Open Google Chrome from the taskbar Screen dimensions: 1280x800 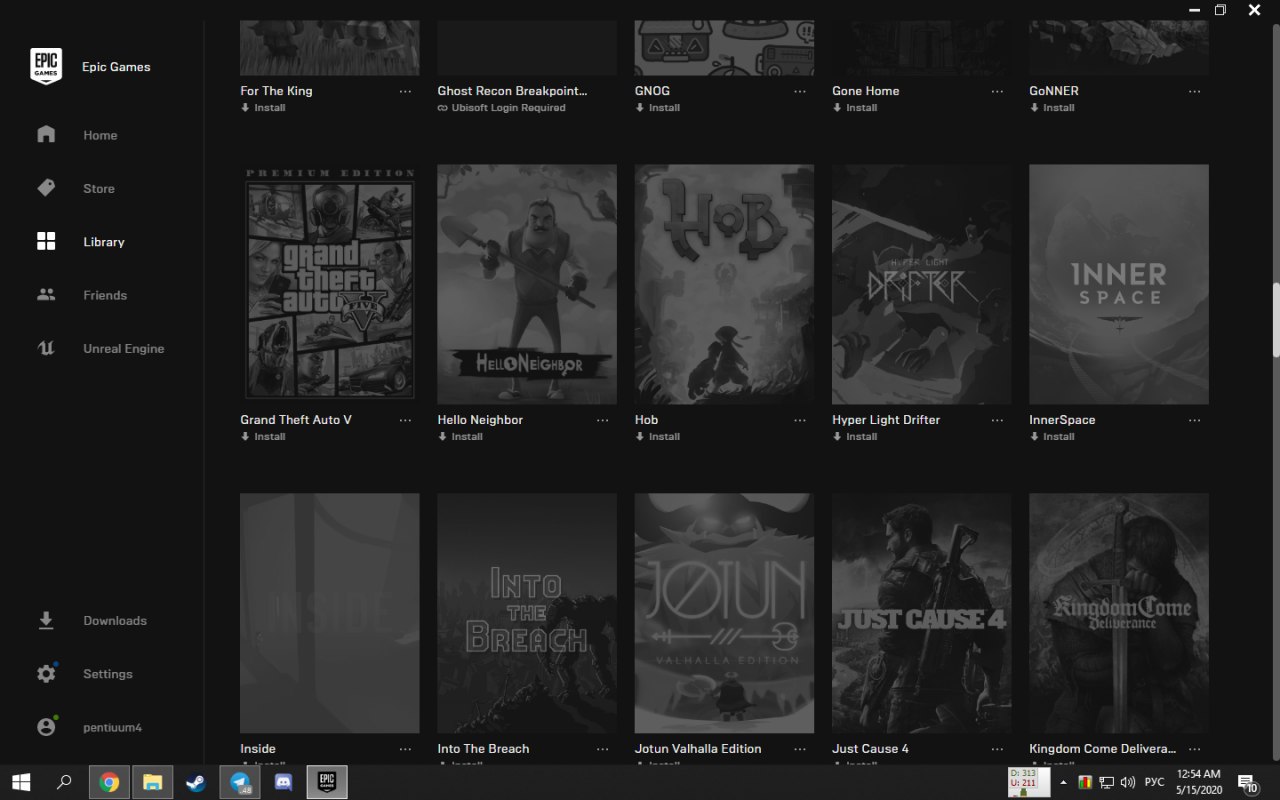109,782
